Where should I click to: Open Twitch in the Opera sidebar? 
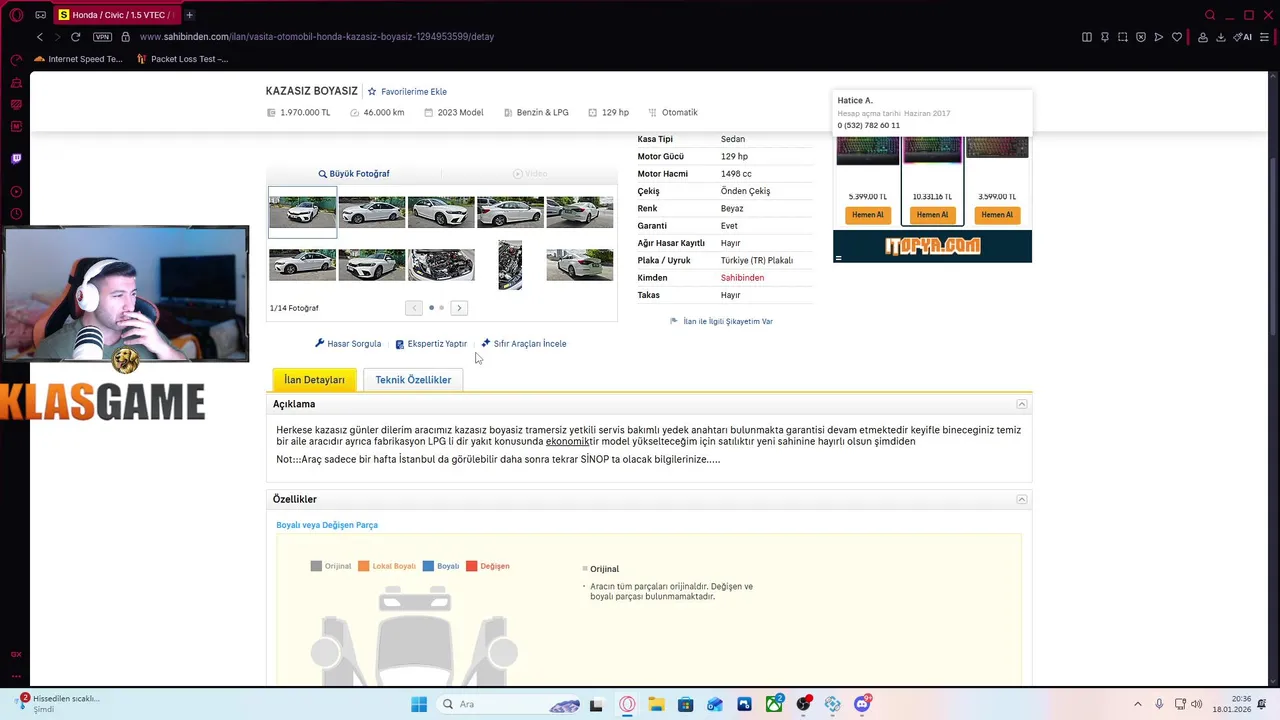coord(16,158)
